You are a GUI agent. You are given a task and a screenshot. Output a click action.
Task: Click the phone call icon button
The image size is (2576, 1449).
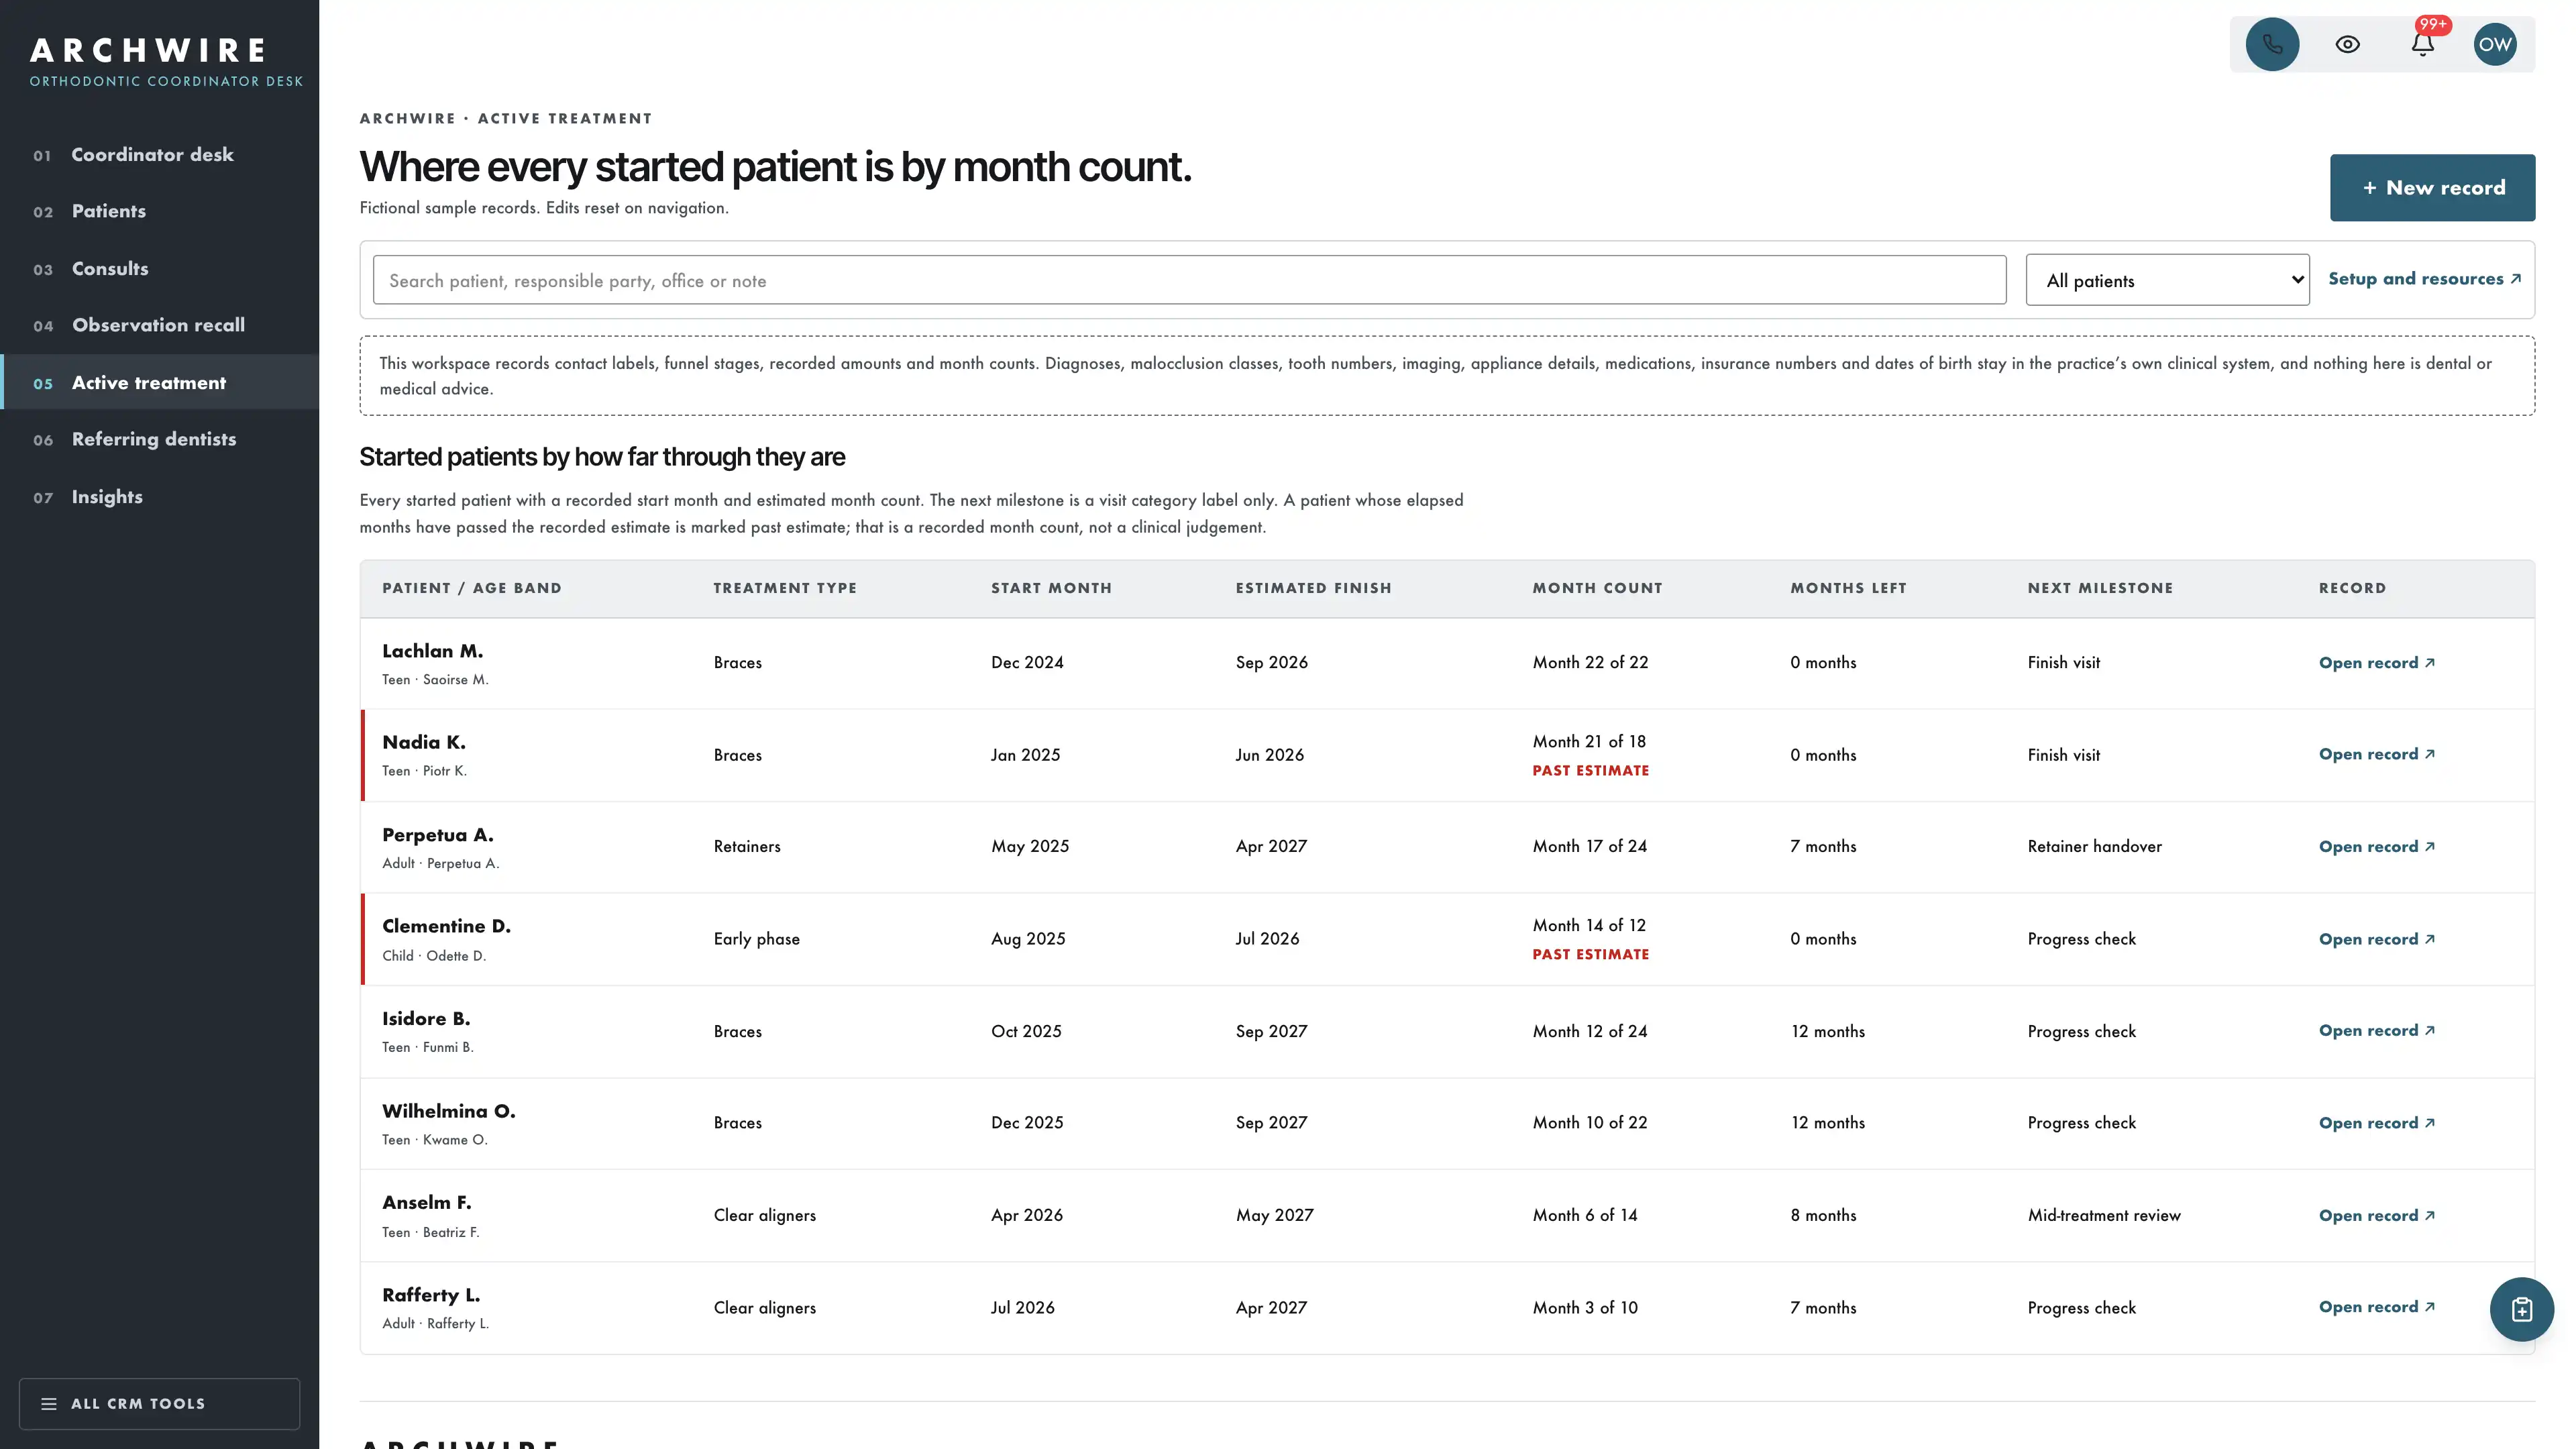pos(2272,44)
